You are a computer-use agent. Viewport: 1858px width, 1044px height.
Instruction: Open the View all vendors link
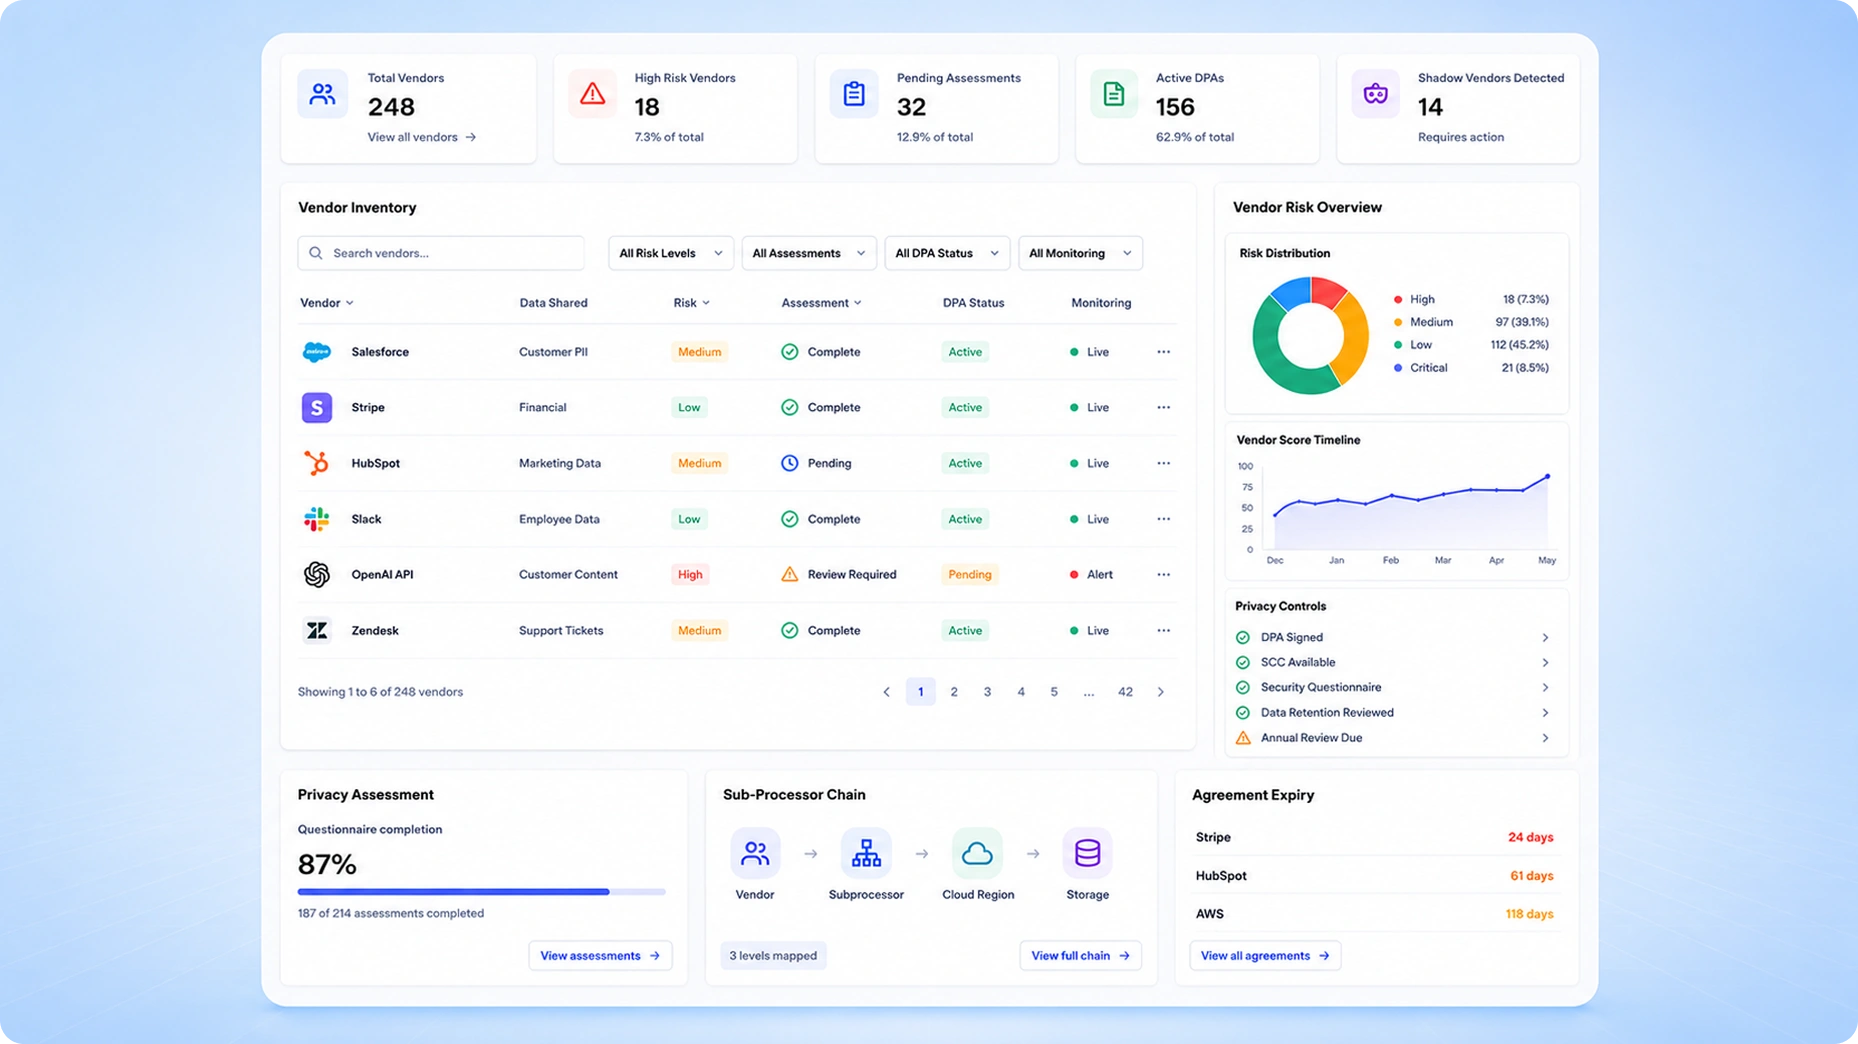[421, 137]
